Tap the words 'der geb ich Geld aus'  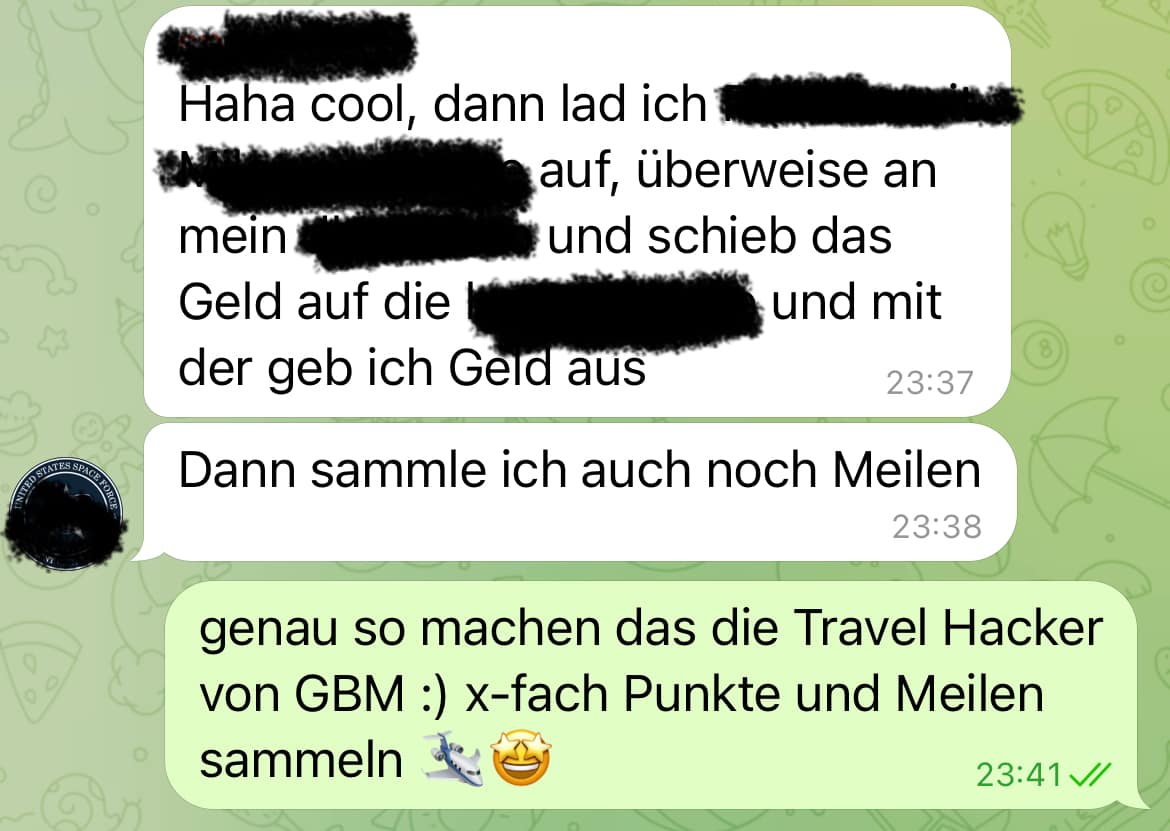tap(412, 370)
